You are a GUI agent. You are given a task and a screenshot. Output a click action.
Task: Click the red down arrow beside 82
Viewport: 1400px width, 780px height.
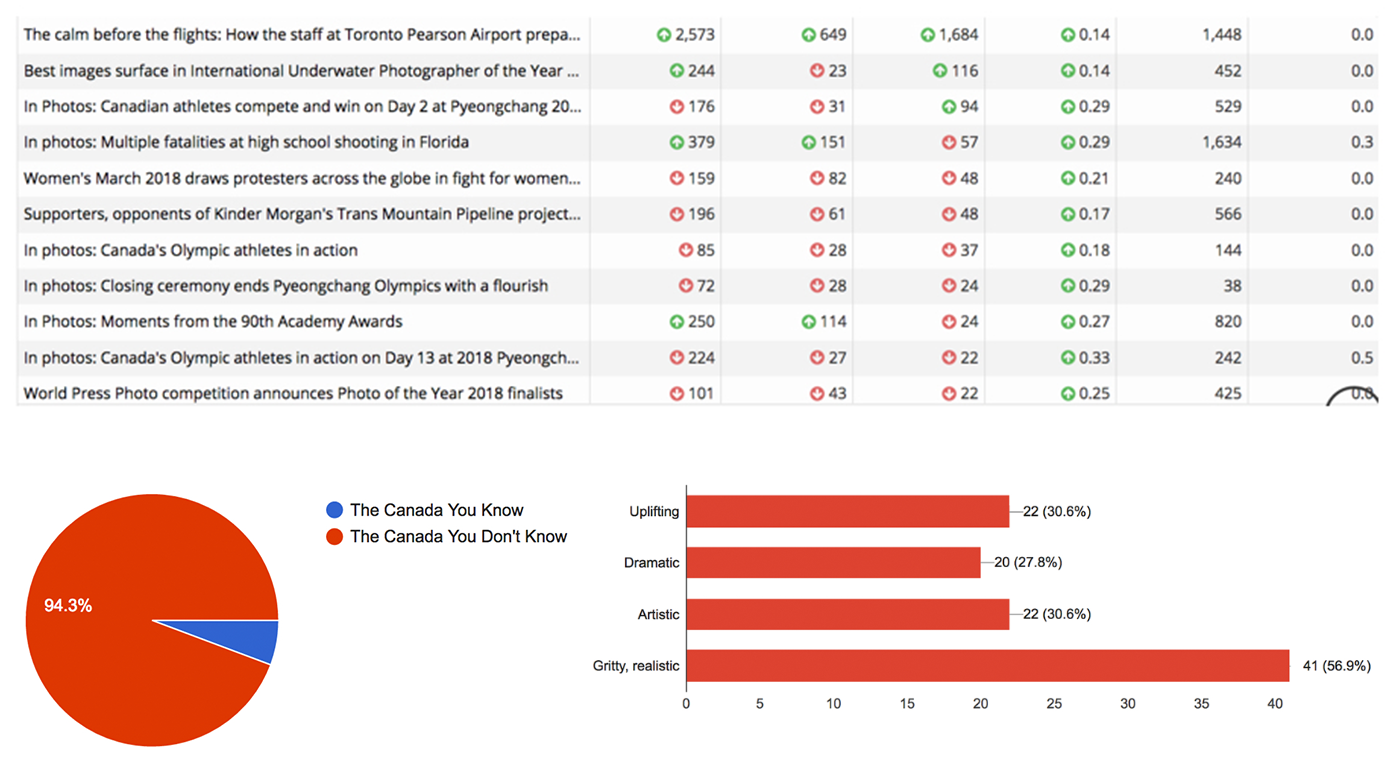point(817,179)
